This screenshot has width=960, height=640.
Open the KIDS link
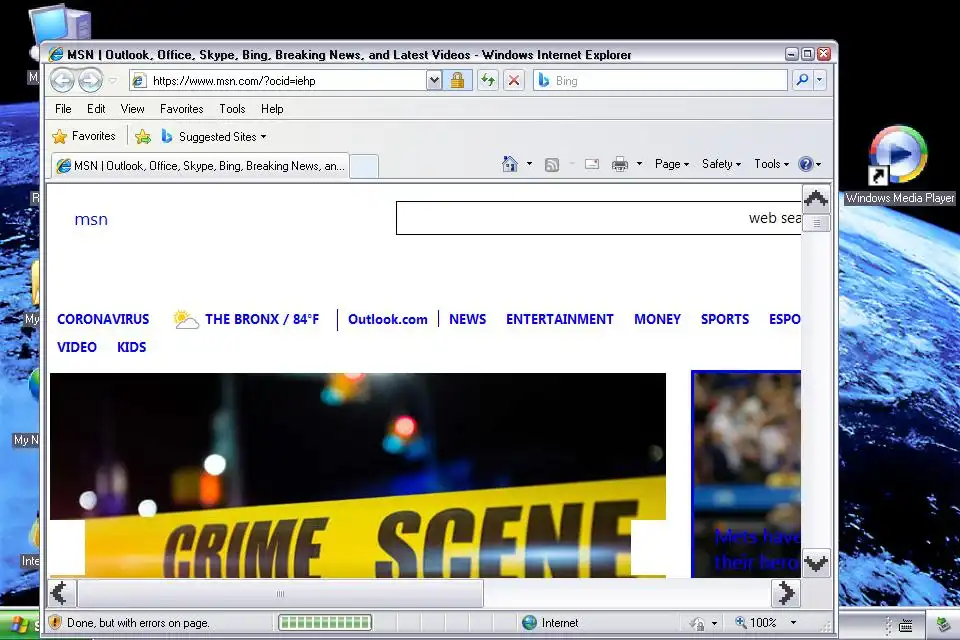[131, 347]
